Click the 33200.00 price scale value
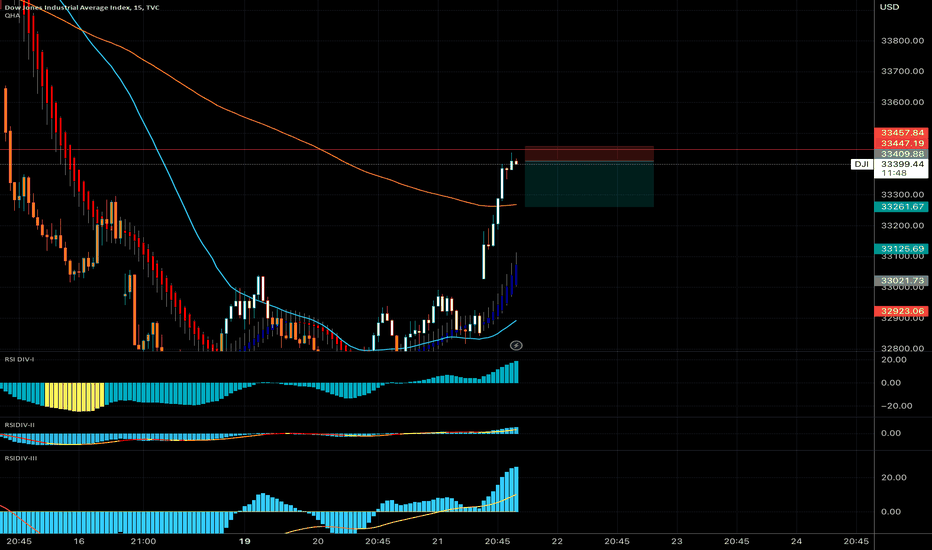This screenshot has width=932, height=550. click(x=902, y=226)
